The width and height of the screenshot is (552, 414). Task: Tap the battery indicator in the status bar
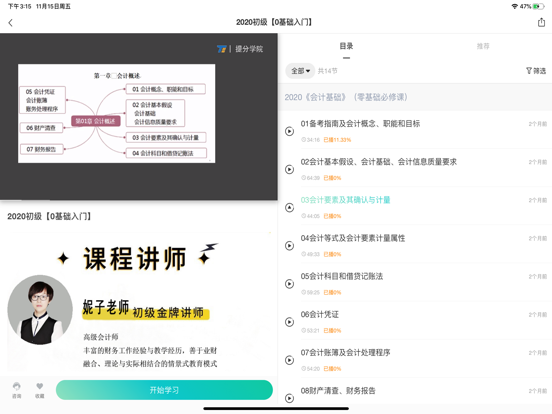click(538, 6)
